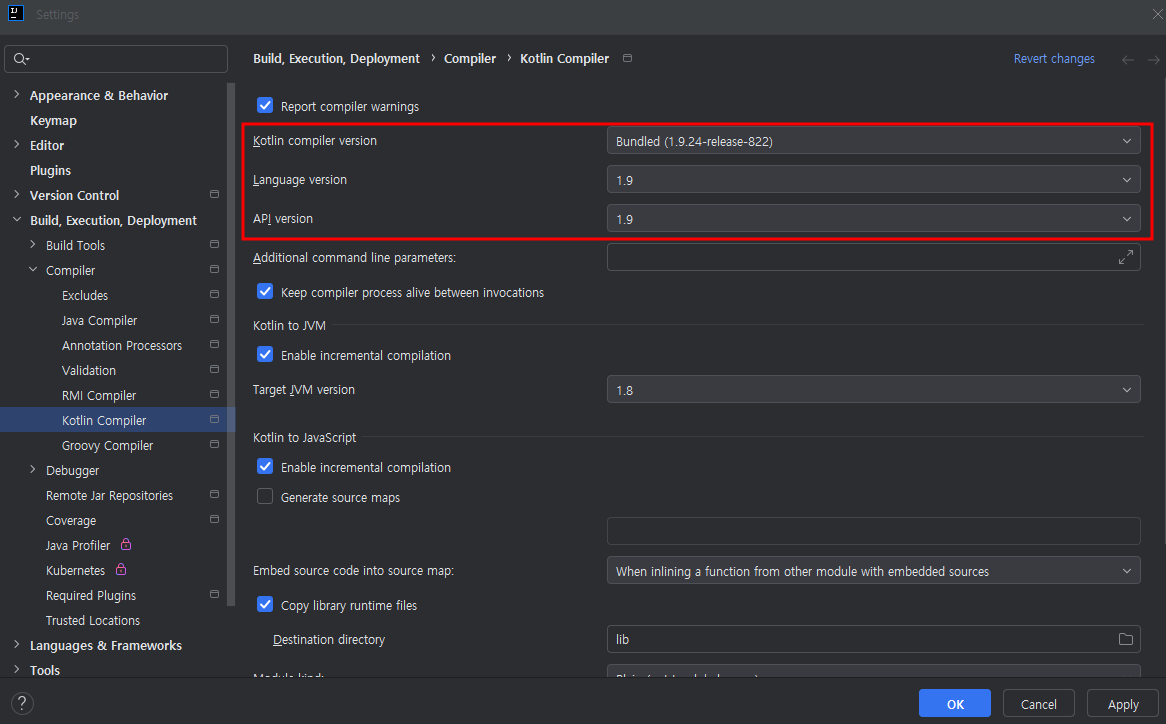Click Build, Execution, Deployment breadcrumb
This screenshot has height=724, width=1166.
tap(336, 59)
